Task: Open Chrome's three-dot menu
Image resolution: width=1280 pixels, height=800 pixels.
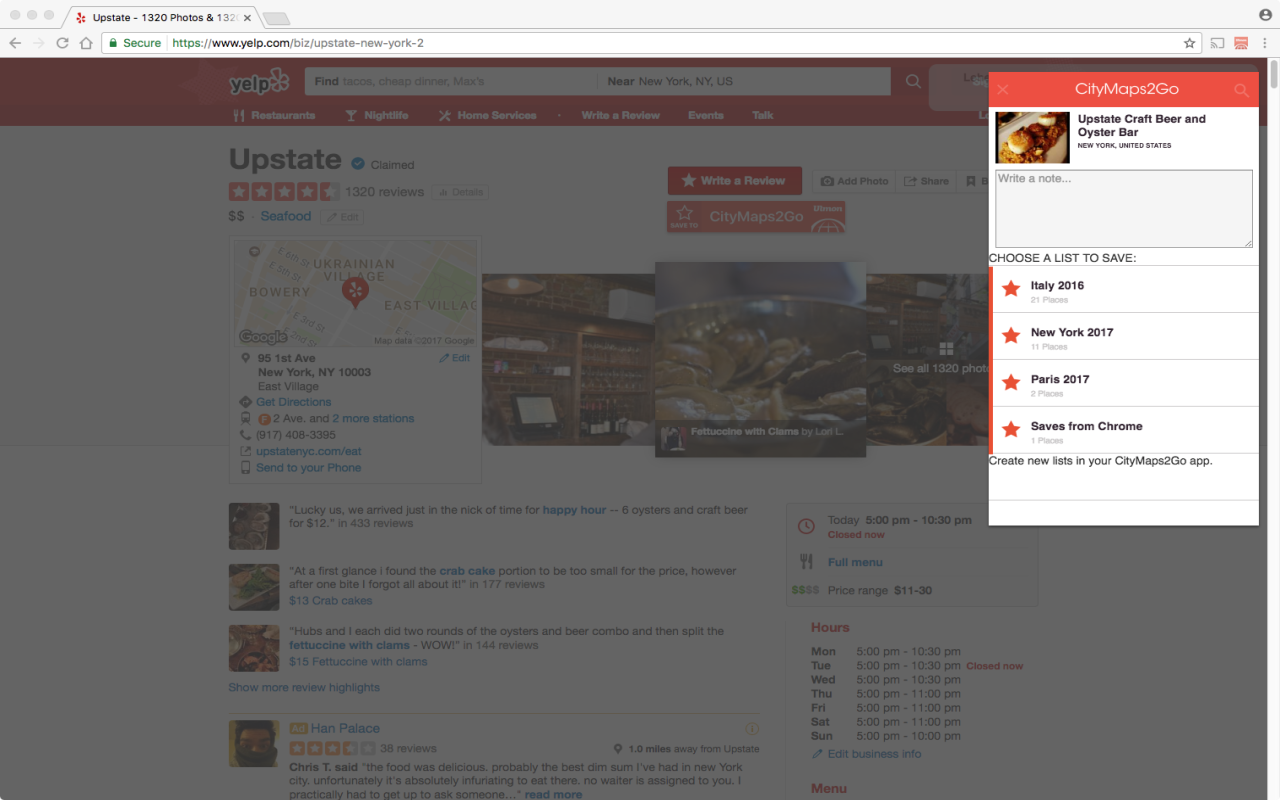Action: 1265,43
